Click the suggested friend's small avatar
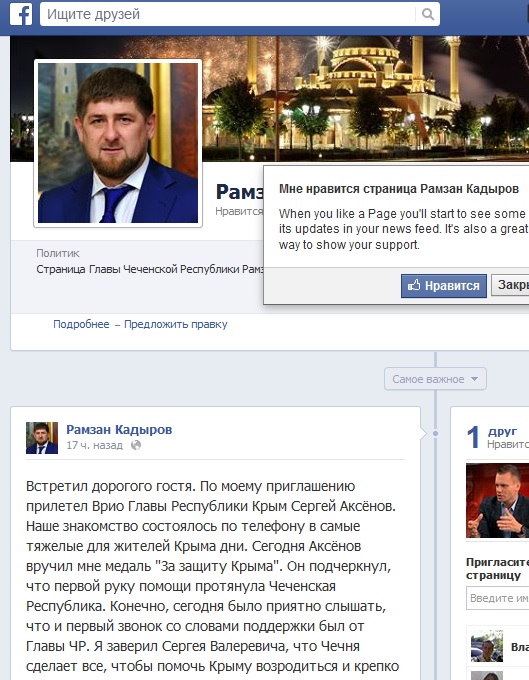529x680 pixels. click(x=487, y=646)
